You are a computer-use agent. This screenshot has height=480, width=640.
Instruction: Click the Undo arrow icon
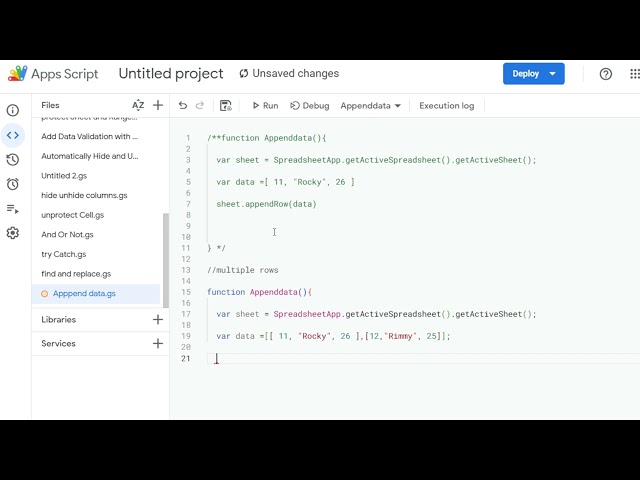click(x=183, y=106)
